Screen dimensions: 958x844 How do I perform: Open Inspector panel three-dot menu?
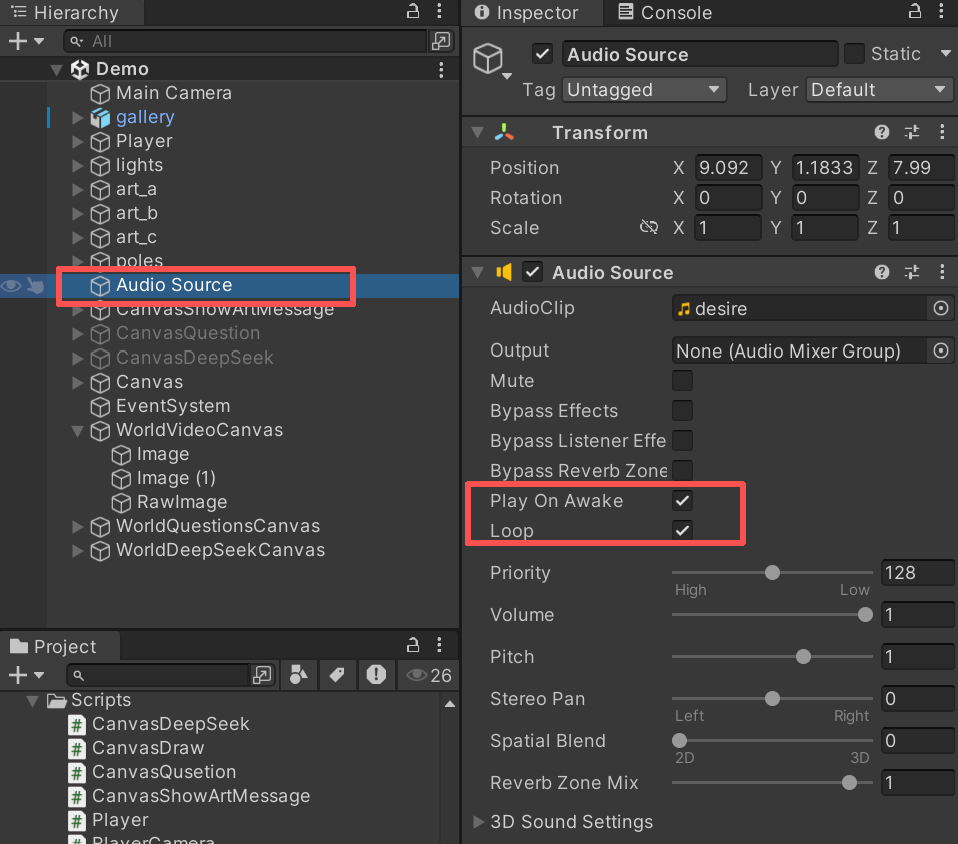click(942, 11)
